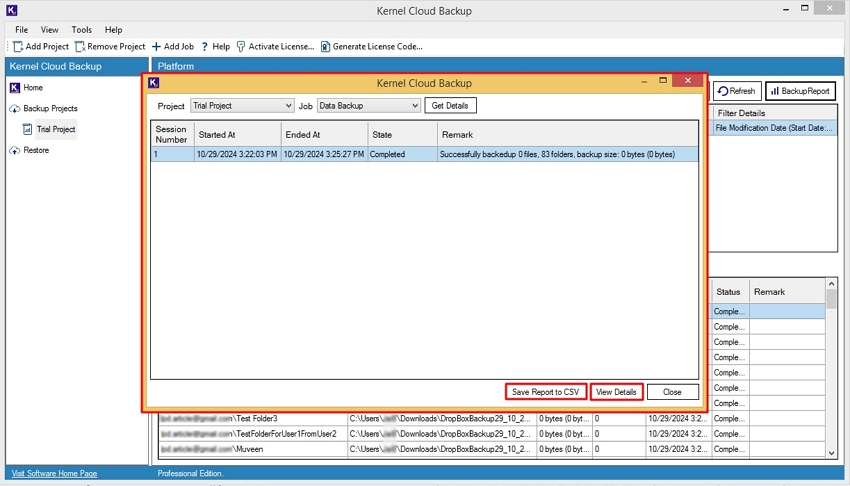Click the Refresh button
This screenshot has height=486, width=850.
click(x=737, y=91)
